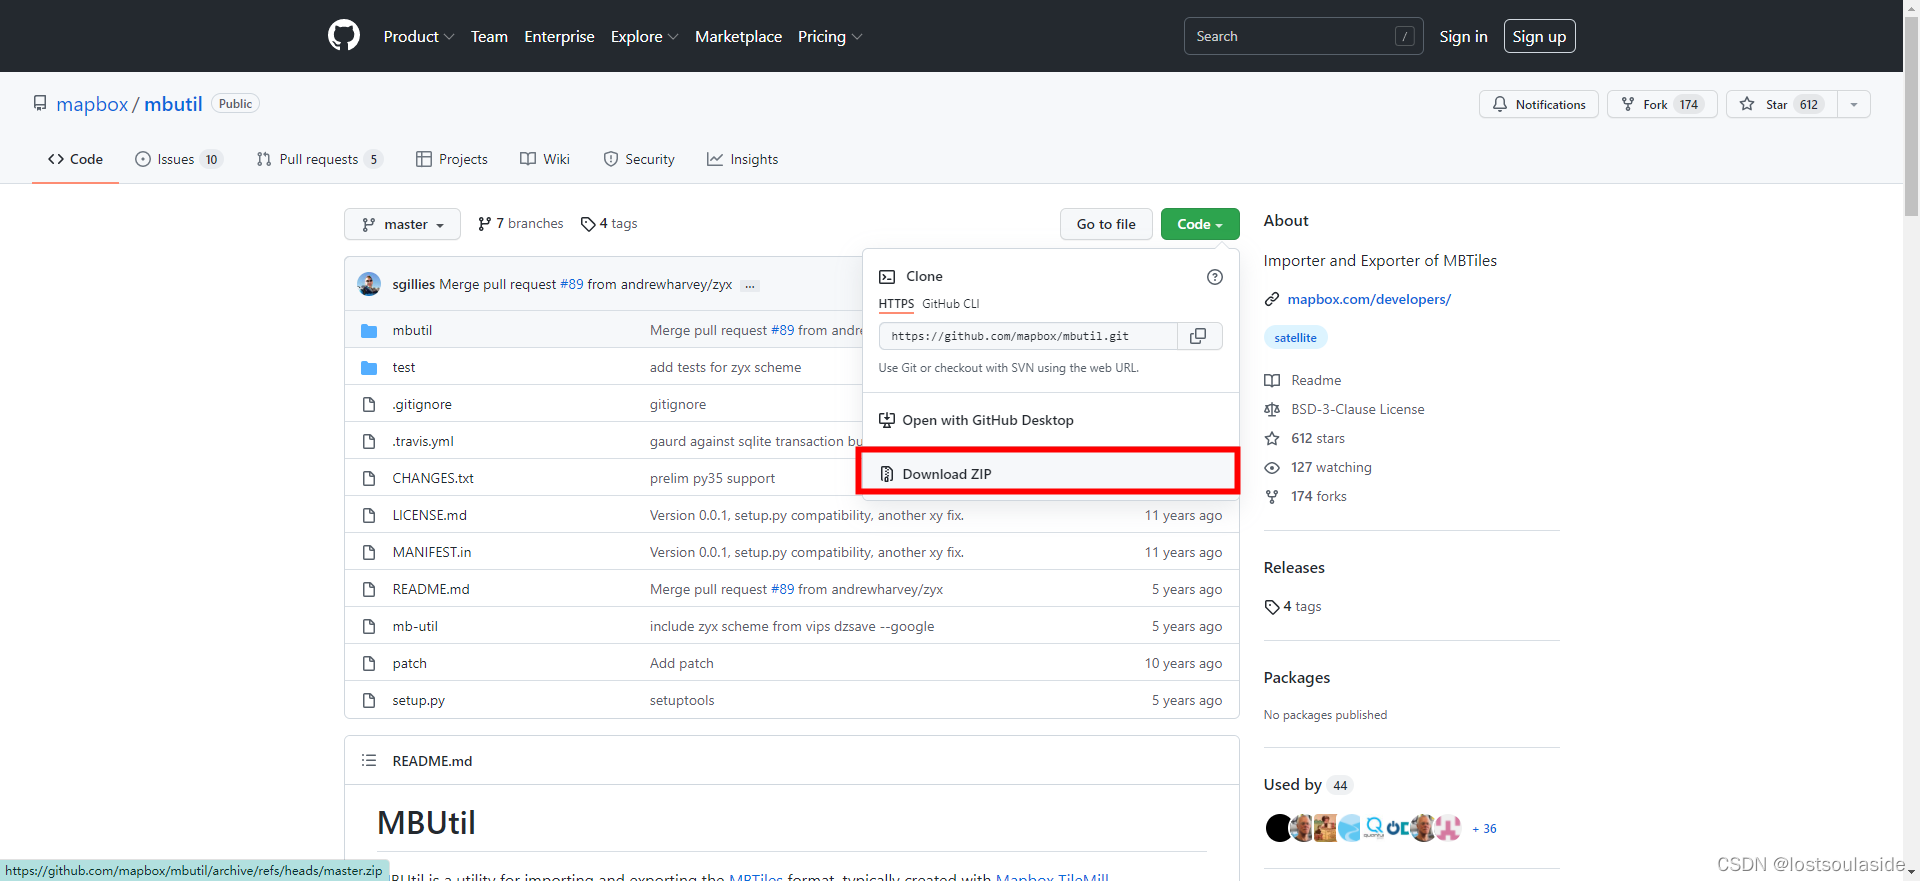Screen dimensions: 1920x881
Task: Click the Sign in link
Action: click(1463, 36)
